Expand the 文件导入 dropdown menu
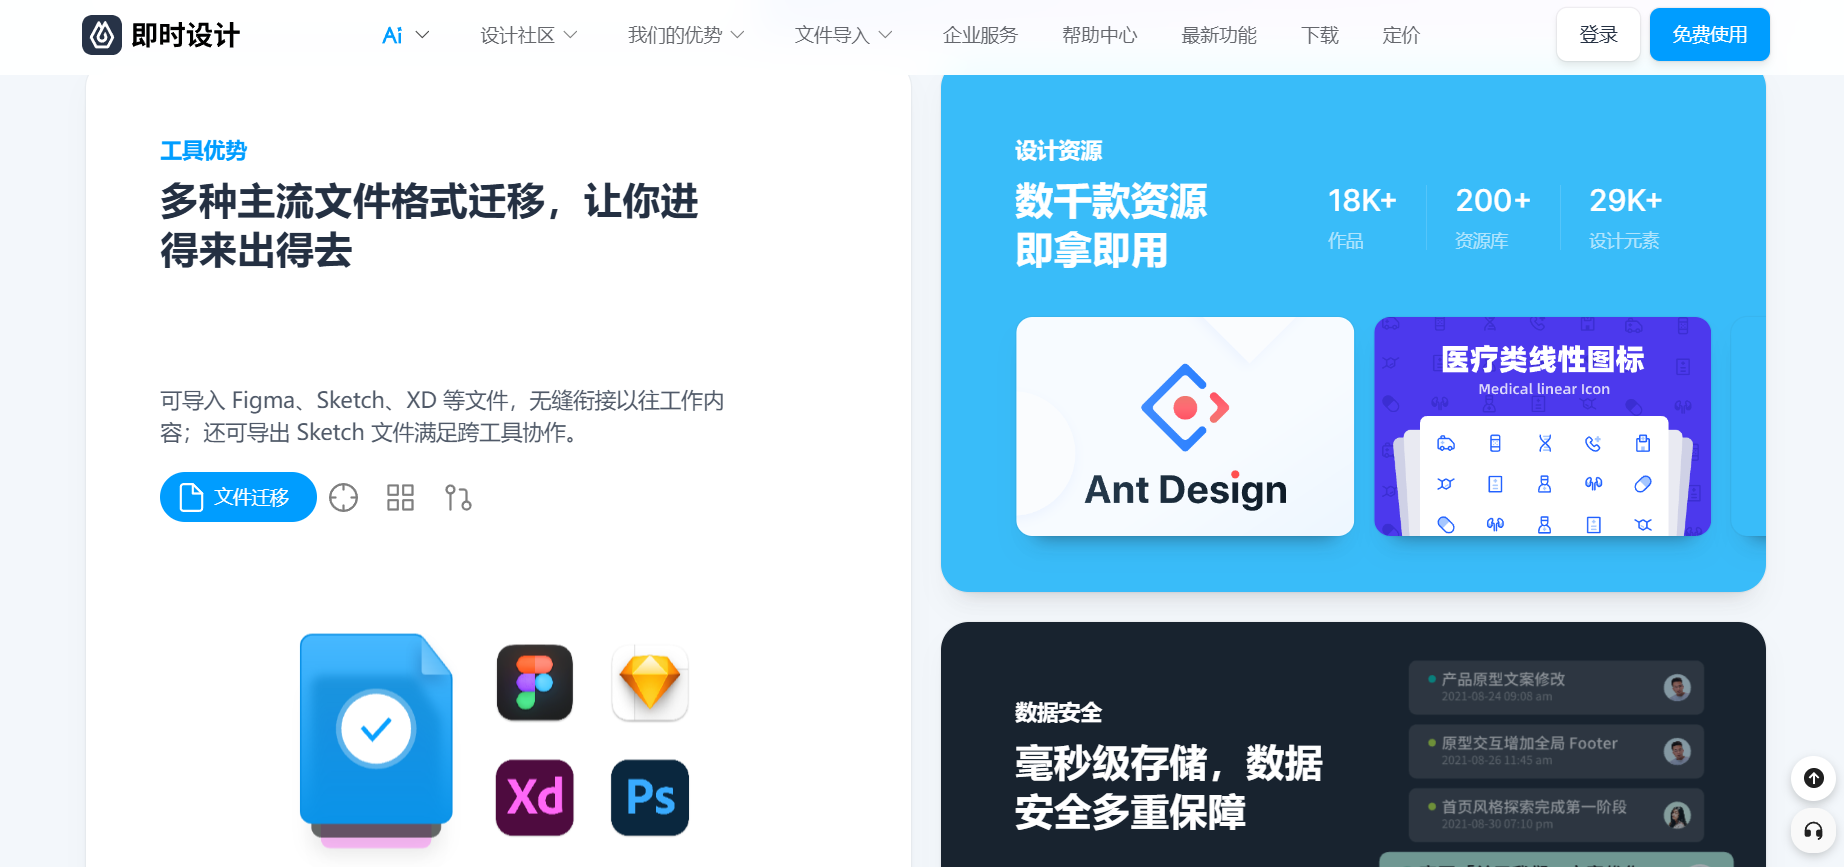The image size is (1844, 867). click(843, 35)
